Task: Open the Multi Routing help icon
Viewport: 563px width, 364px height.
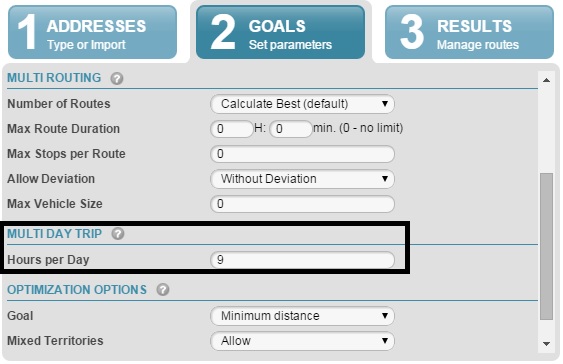Action: pos(117,78)
